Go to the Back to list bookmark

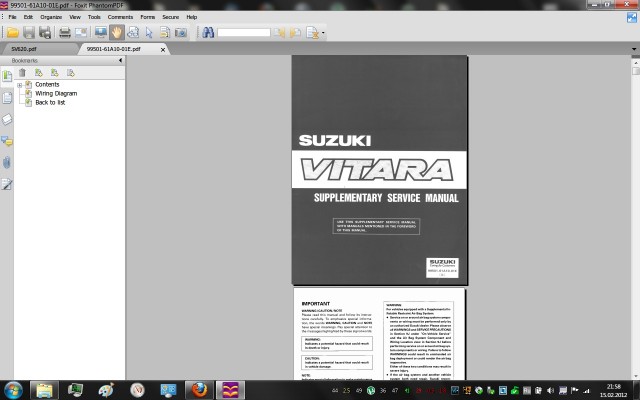click(50, 102)
